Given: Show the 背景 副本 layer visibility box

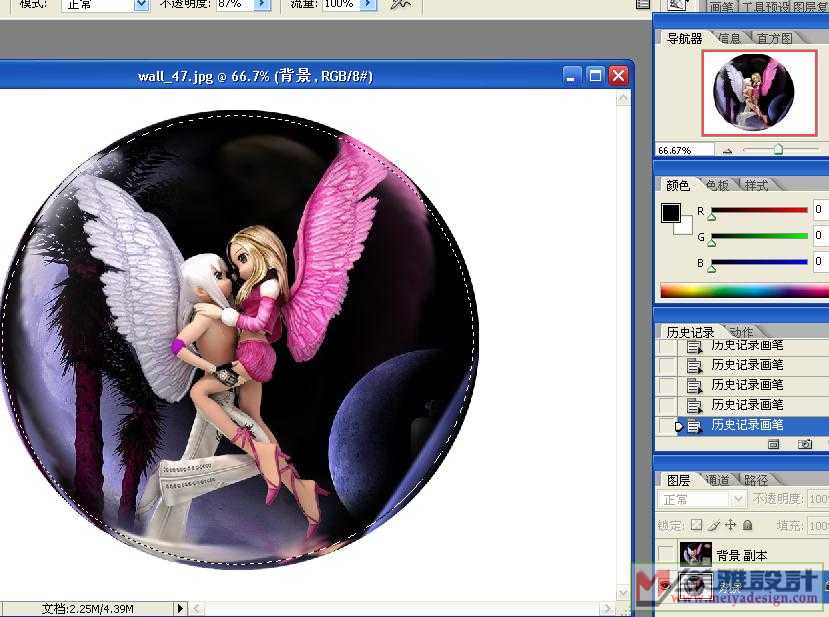Looking at the screenshot, I should [x=666, y=555].
